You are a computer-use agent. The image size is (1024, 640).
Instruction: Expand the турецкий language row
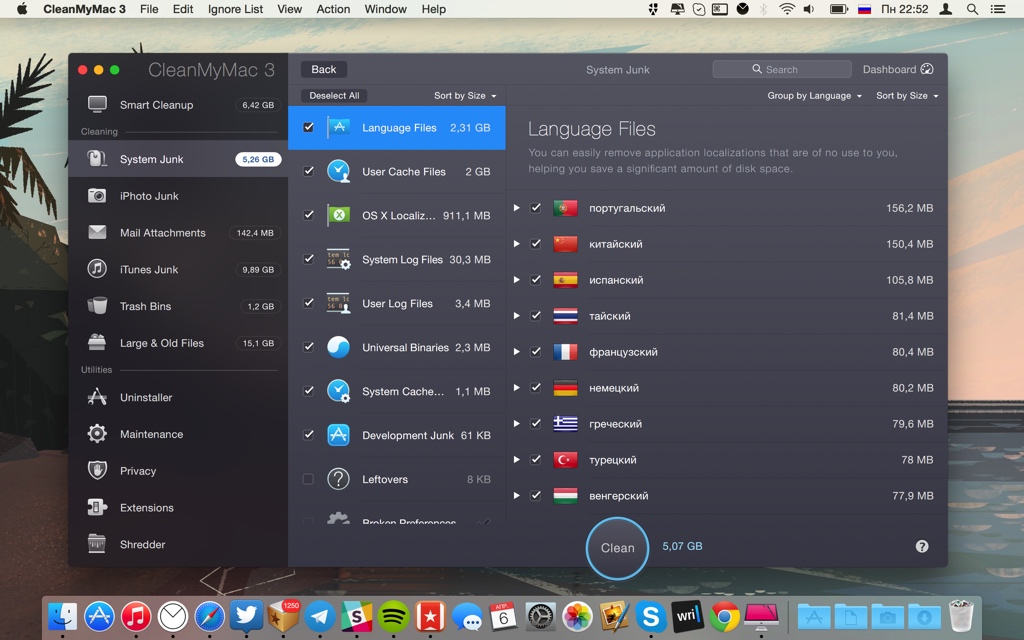516,459
